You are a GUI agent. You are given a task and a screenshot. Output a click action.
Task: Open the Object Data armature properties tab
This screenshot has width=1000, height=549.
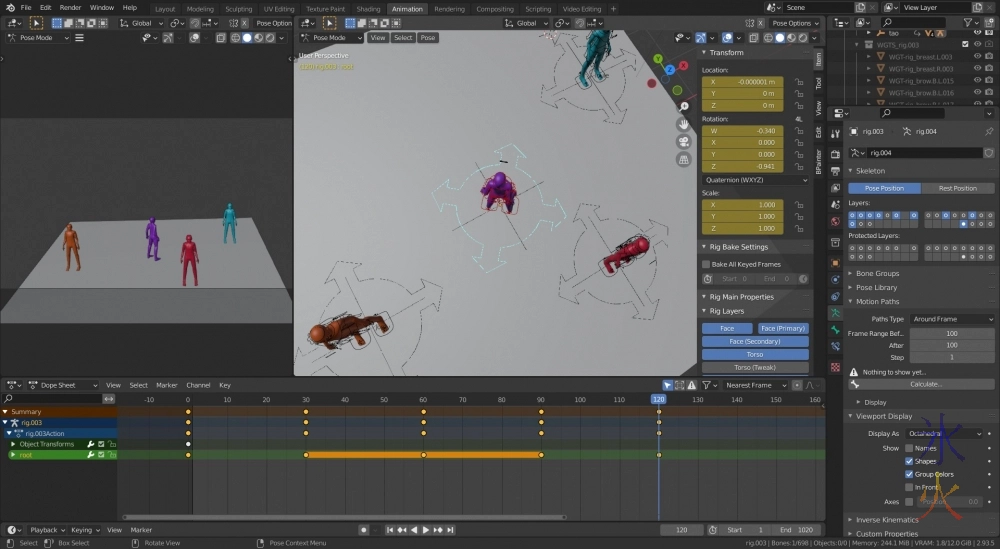pyautogui.click(x=835, y=313)
